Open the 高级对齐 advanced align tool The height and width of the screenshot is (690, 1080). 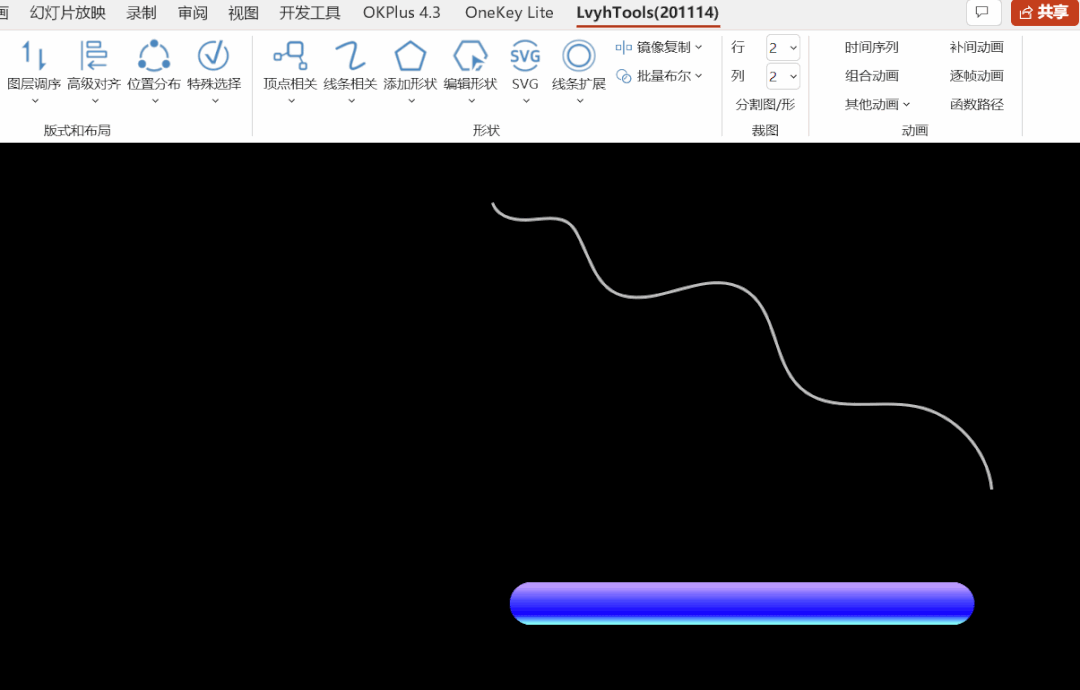tap(94, 67)
